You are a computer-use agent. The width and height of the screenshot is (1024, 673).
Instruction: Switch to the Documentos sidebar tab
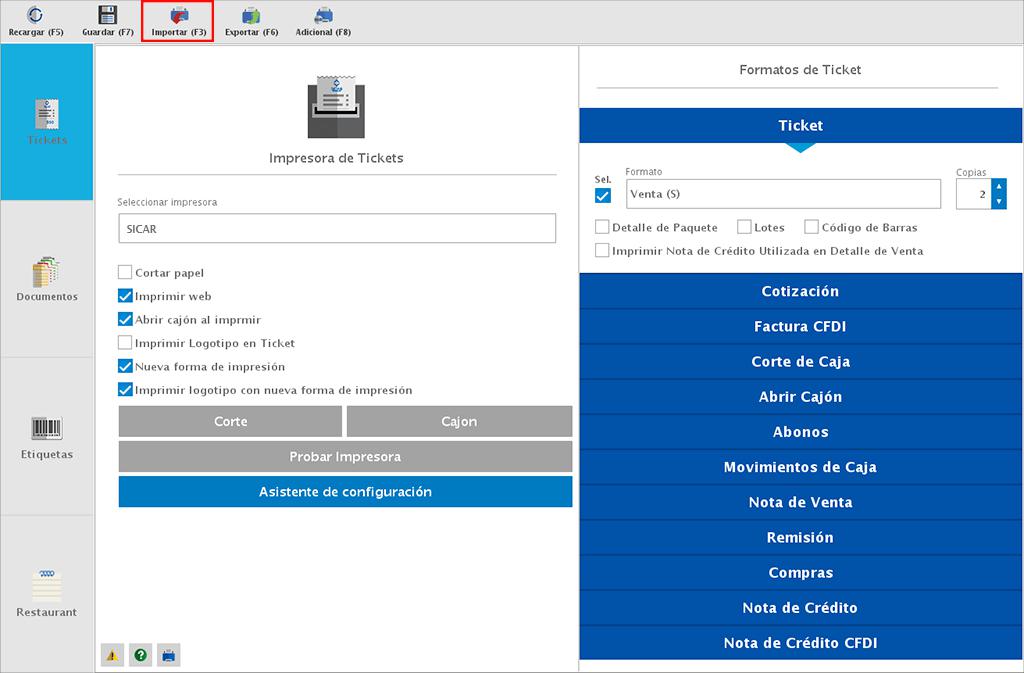tap(47, 279)
